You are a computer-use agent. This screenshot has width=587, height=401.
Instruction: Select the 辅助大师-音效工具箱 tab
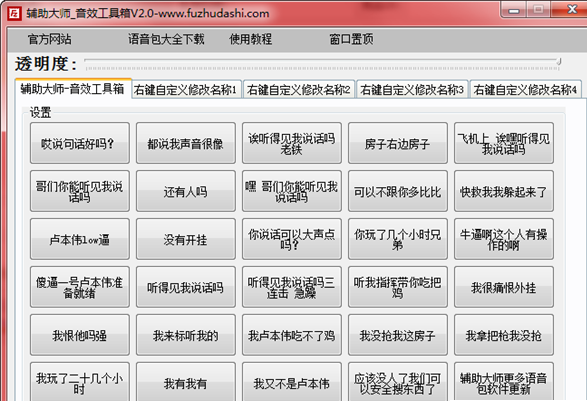pos(73,89)
